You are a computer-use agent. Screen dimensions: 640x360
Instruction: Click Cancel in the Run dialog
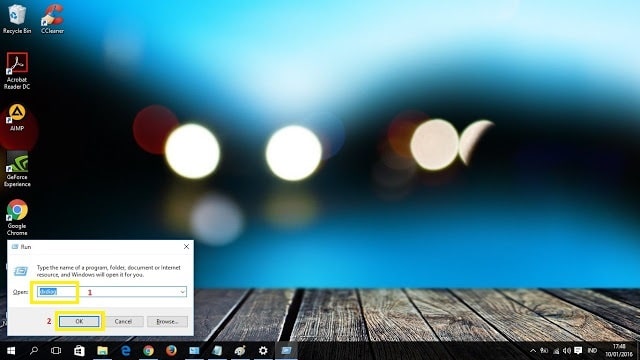[x=123, y=322]
